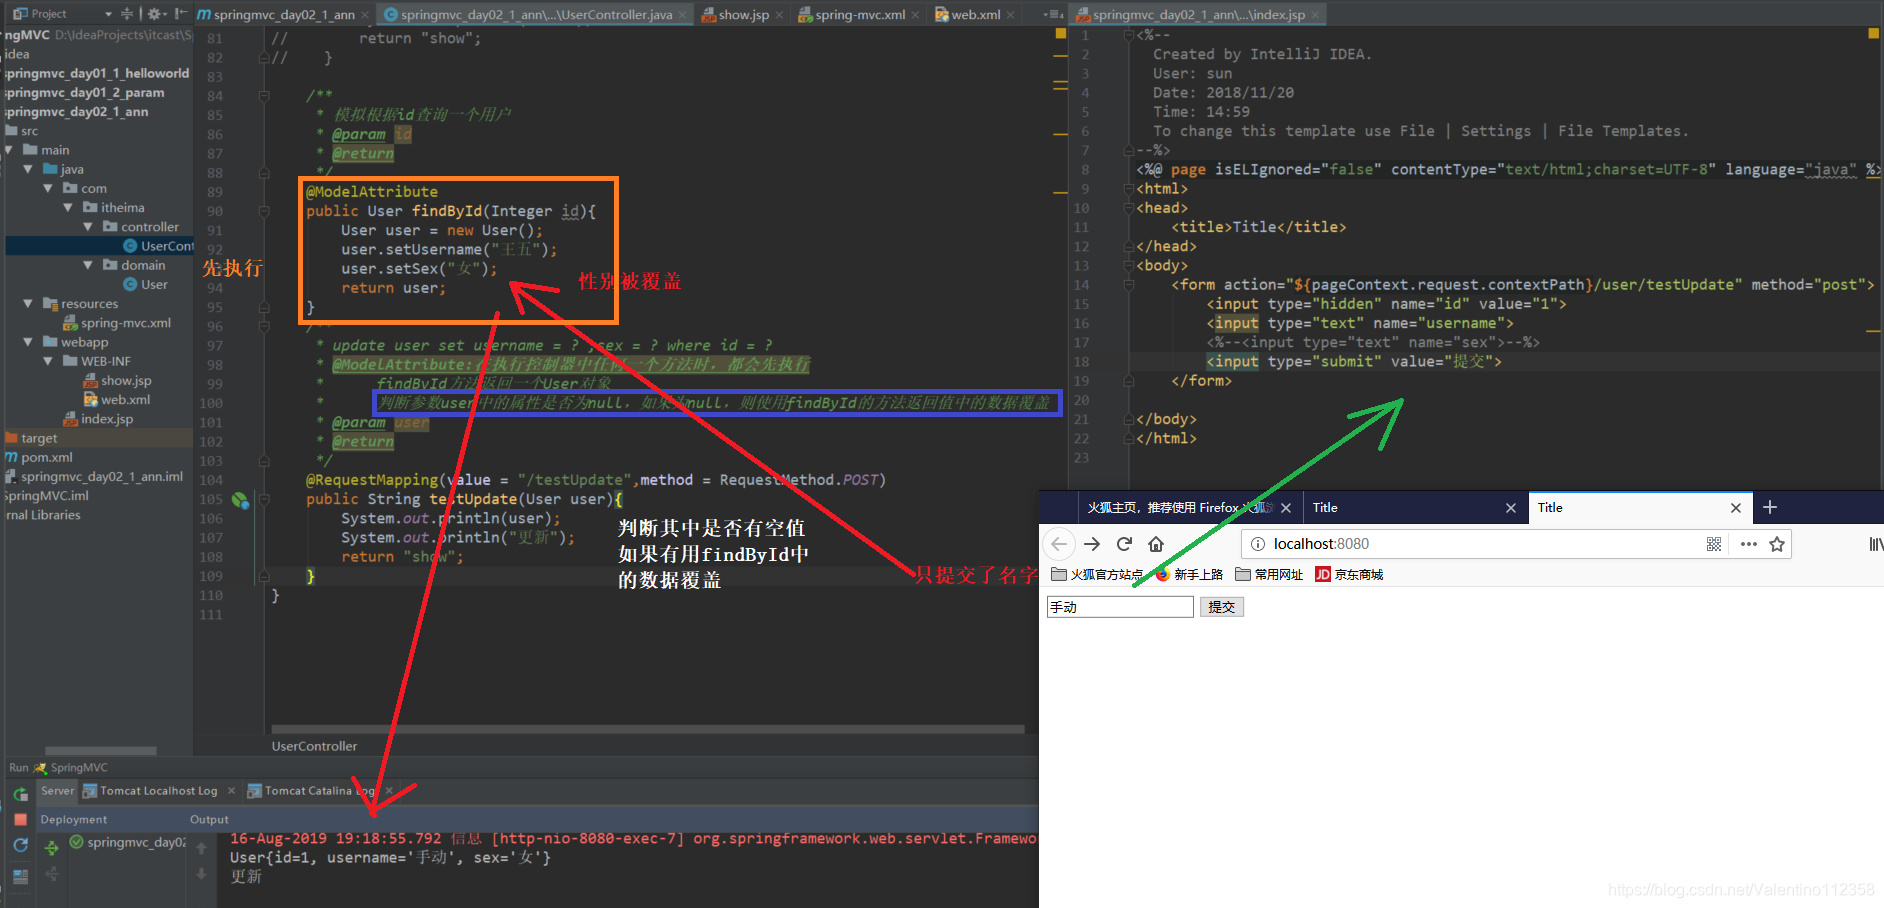
Task: Go forward in Firefox
Action: click(1092, 544)
